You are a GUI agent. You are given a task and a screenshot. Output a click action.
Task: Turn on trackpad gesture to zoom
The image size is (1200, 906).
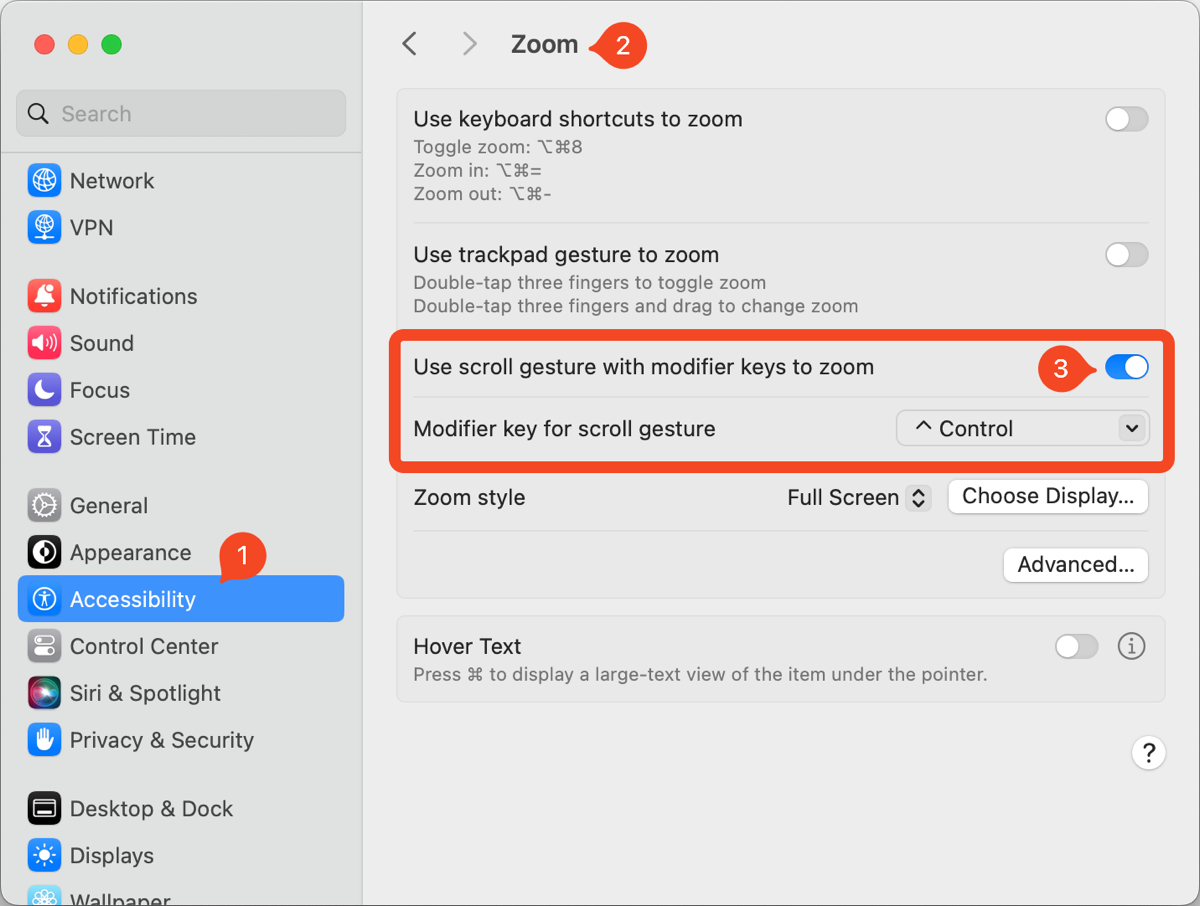(1126, 255)
